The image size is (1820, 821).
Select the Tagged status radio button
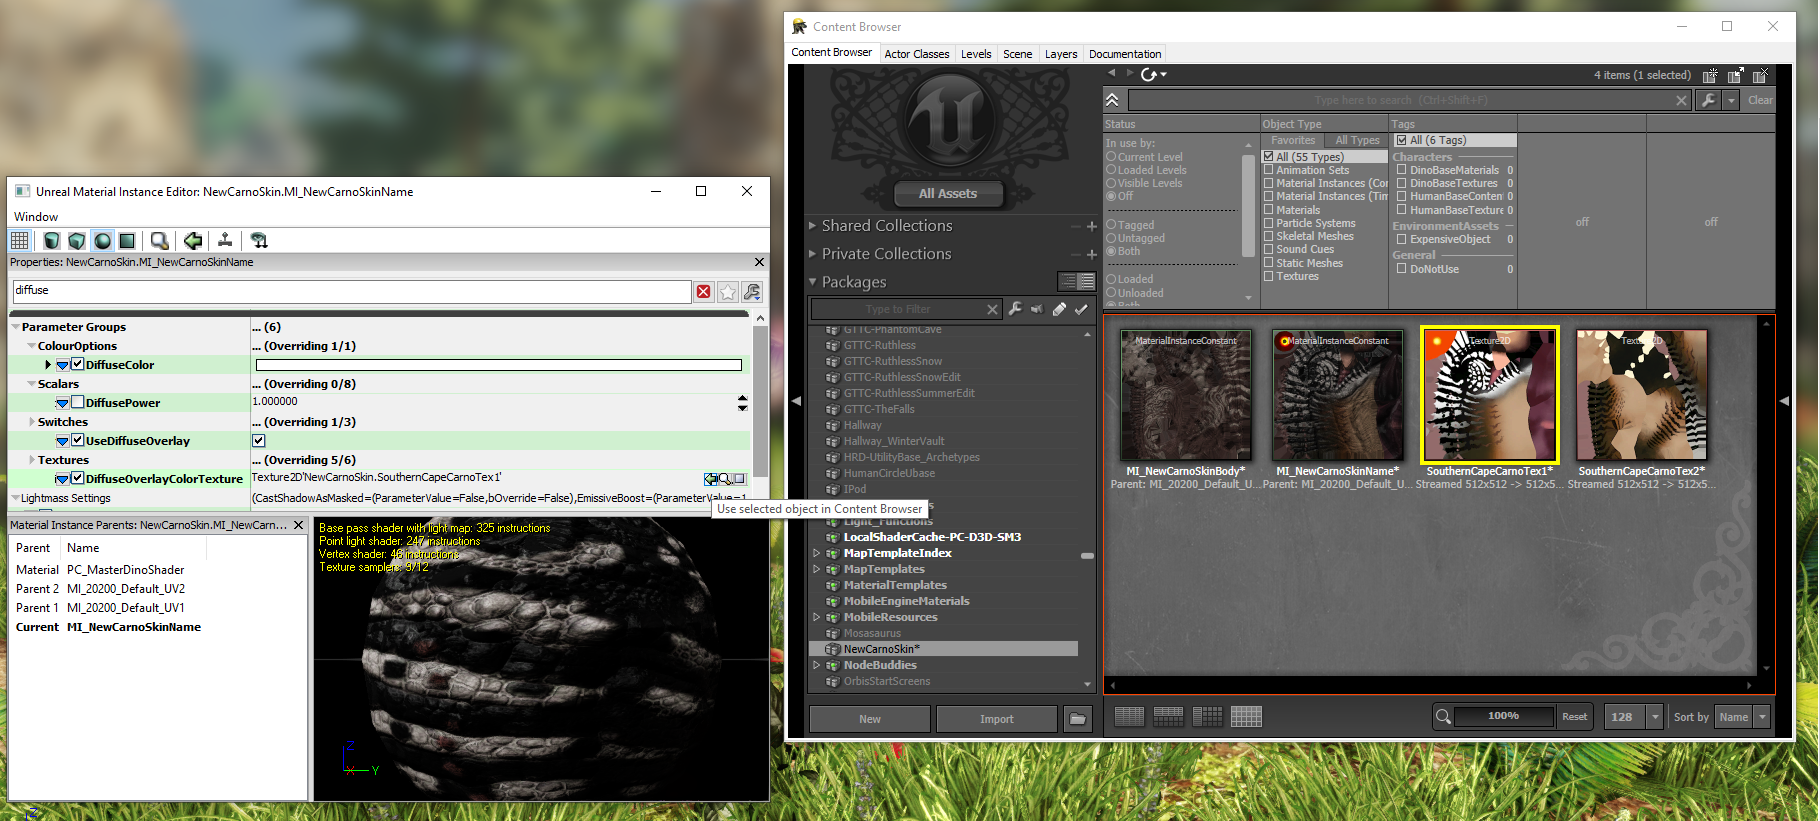click(1111, 225)
